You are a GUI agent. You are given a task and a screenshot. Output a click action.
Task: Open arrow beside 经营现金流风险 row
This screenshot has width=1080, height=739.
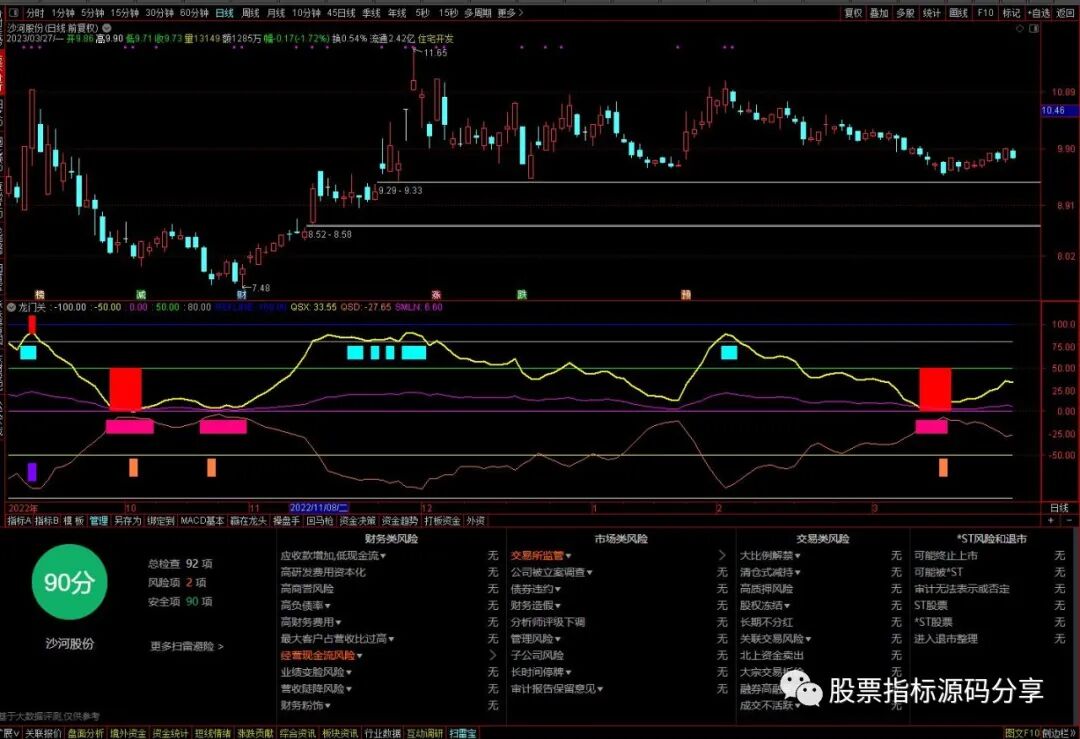492,655
